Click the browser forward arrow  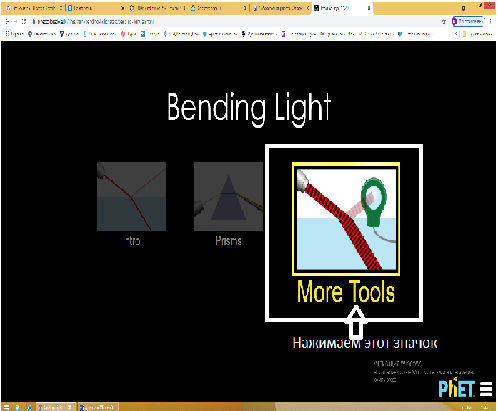tap(15, 22)
